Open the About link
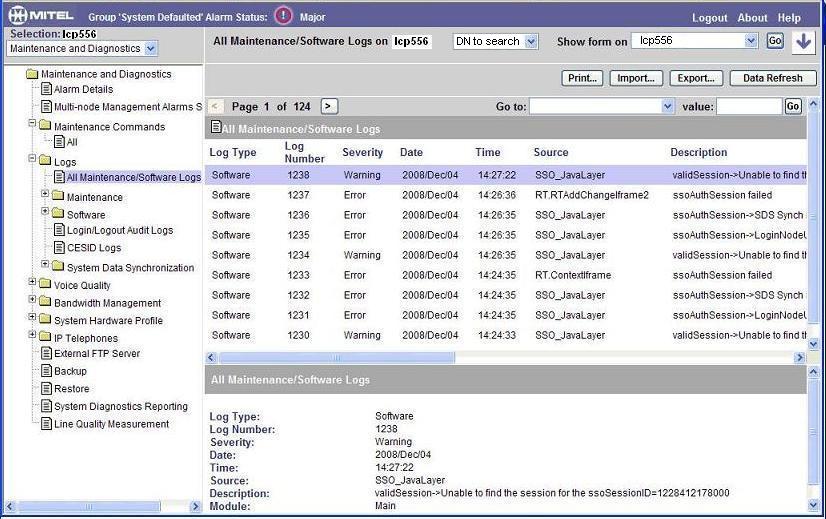The width and height of the screenshot is (826, 519). point(752,18)
